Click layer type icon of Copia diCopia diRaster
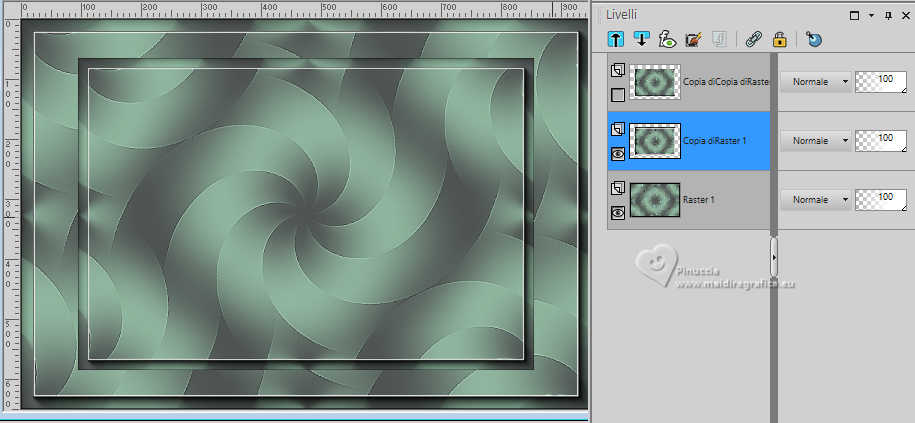The height and width of the screenshot is (423, 915). coord(618,71)
